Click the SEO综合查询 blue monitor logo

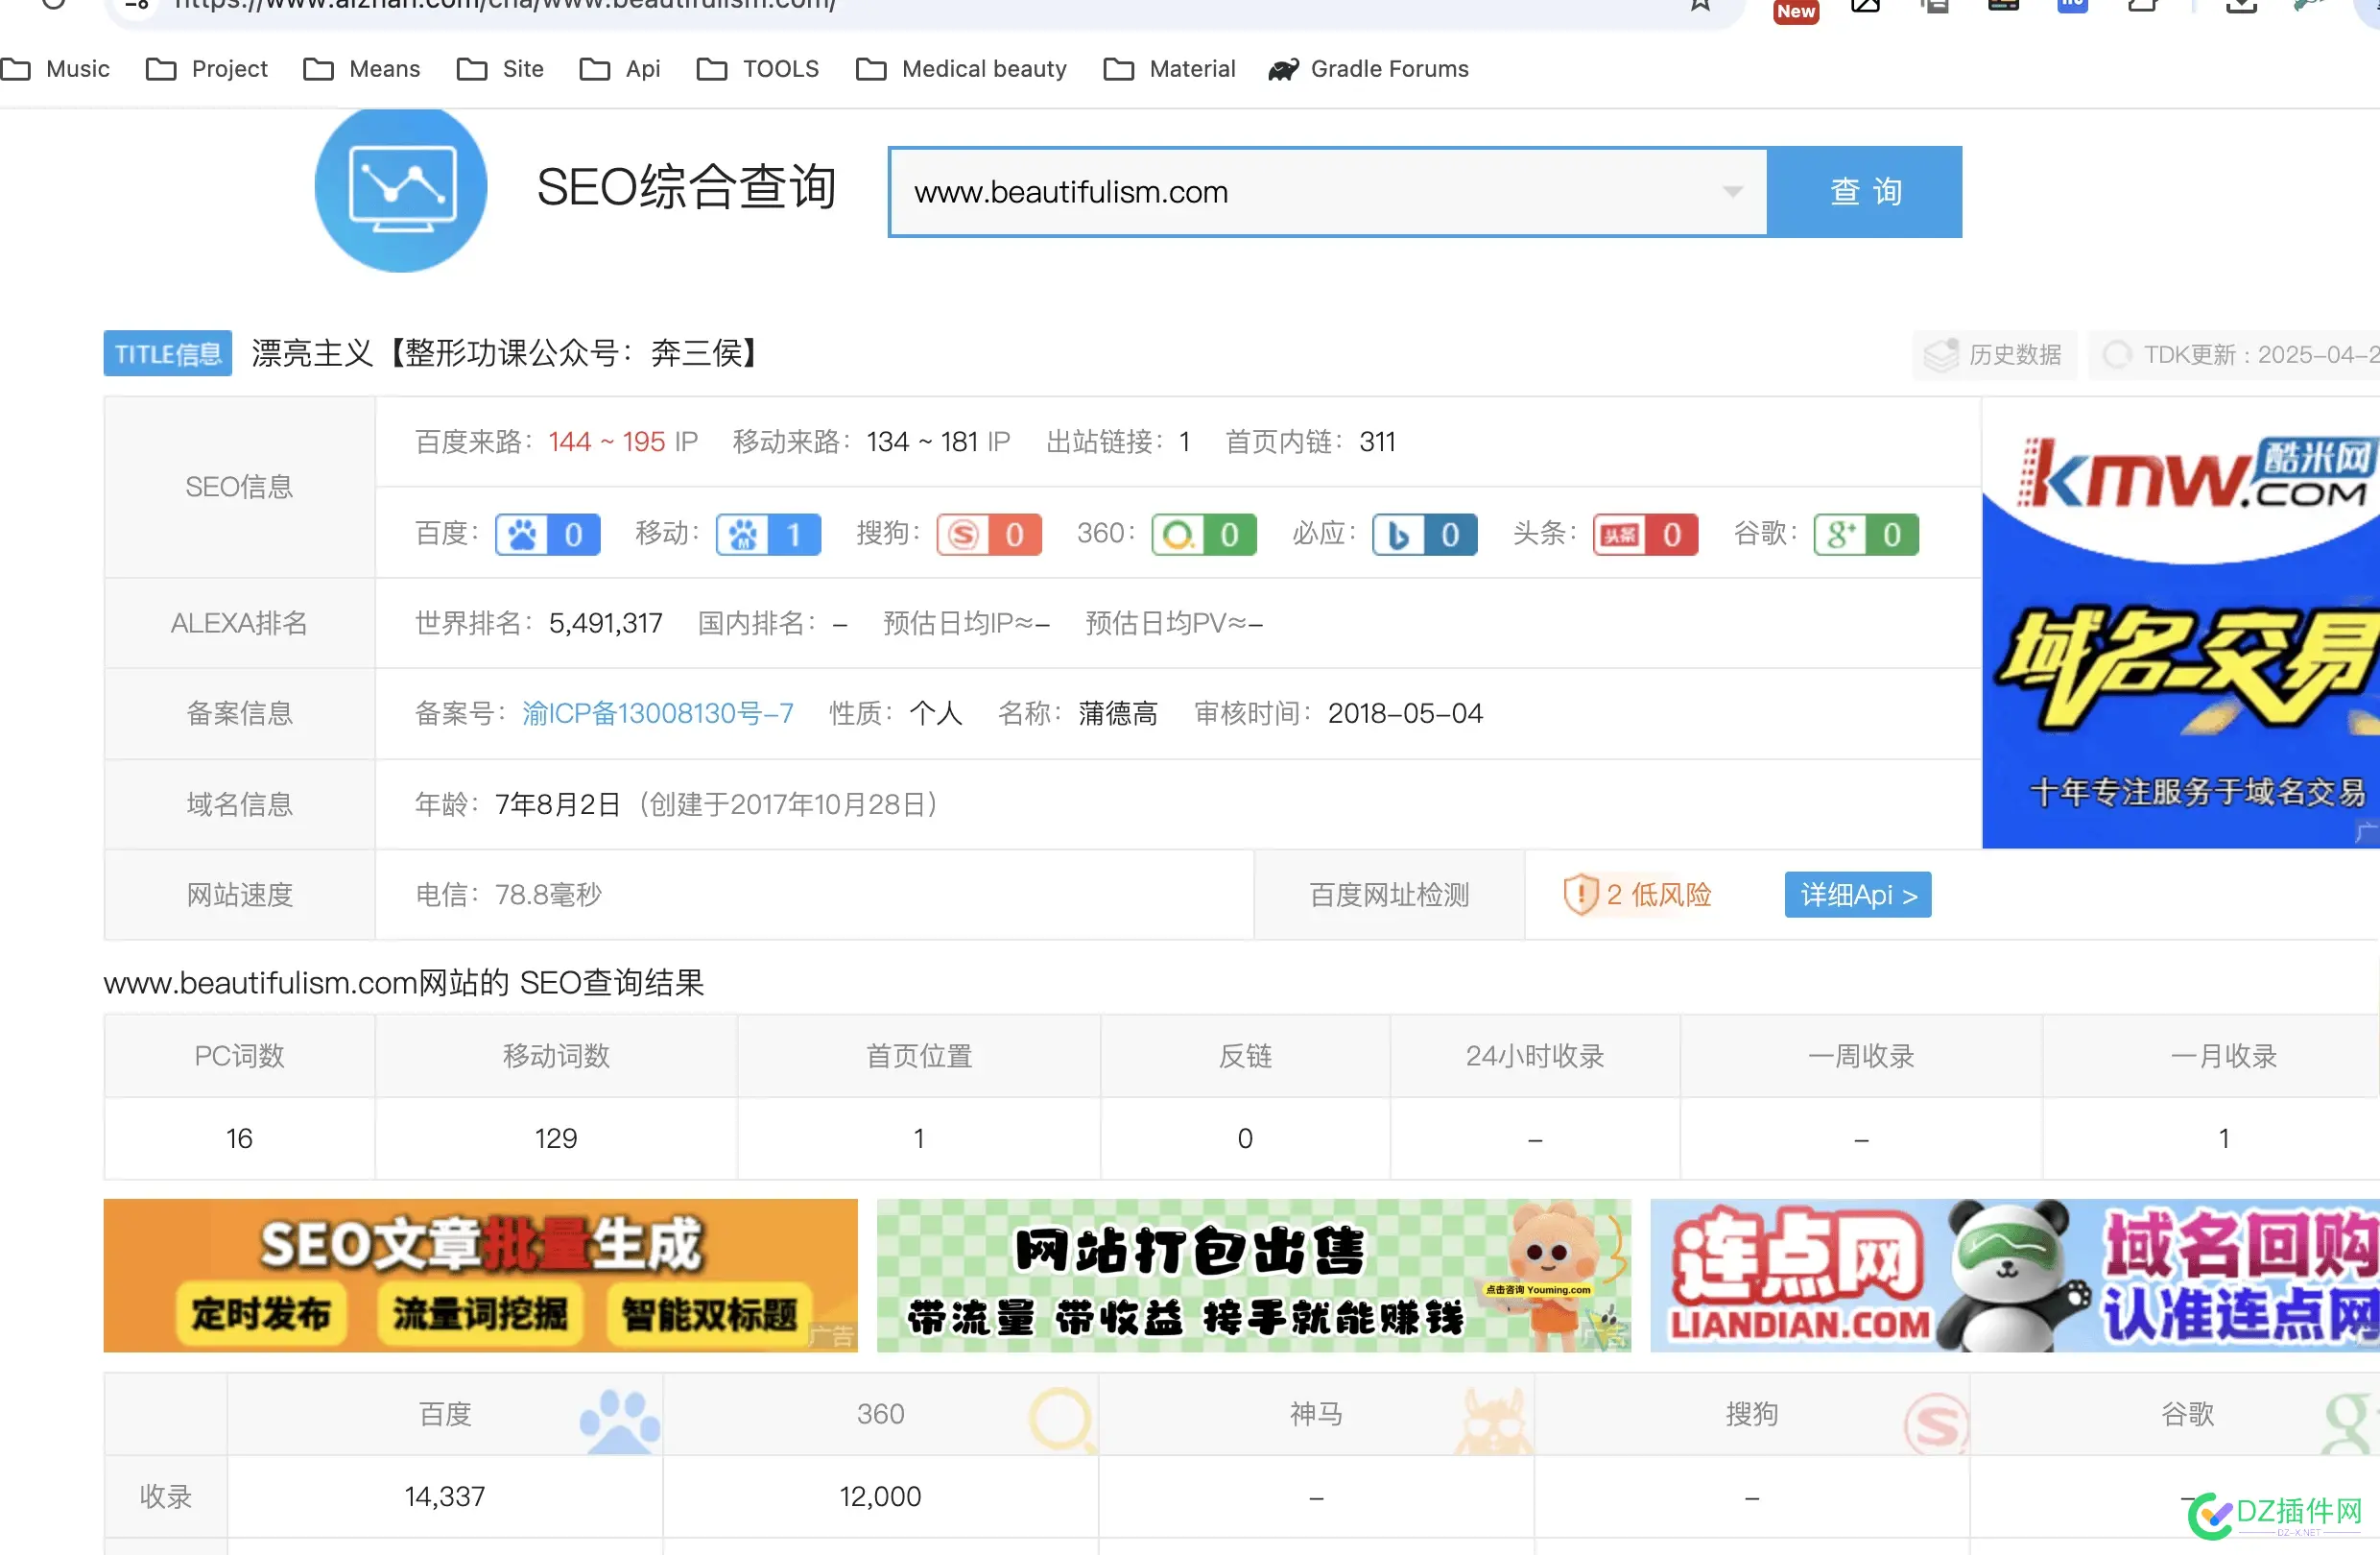pos(401,187)
